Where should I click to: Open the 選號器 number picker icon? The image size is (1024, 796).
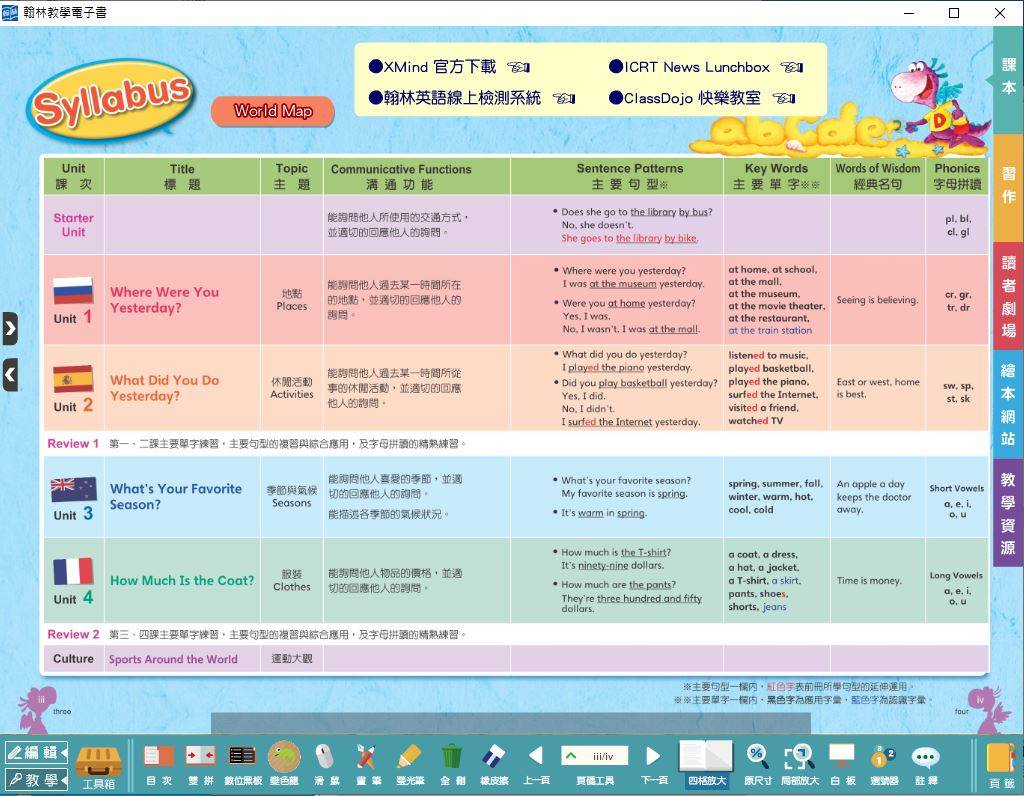tap(884, 756)
